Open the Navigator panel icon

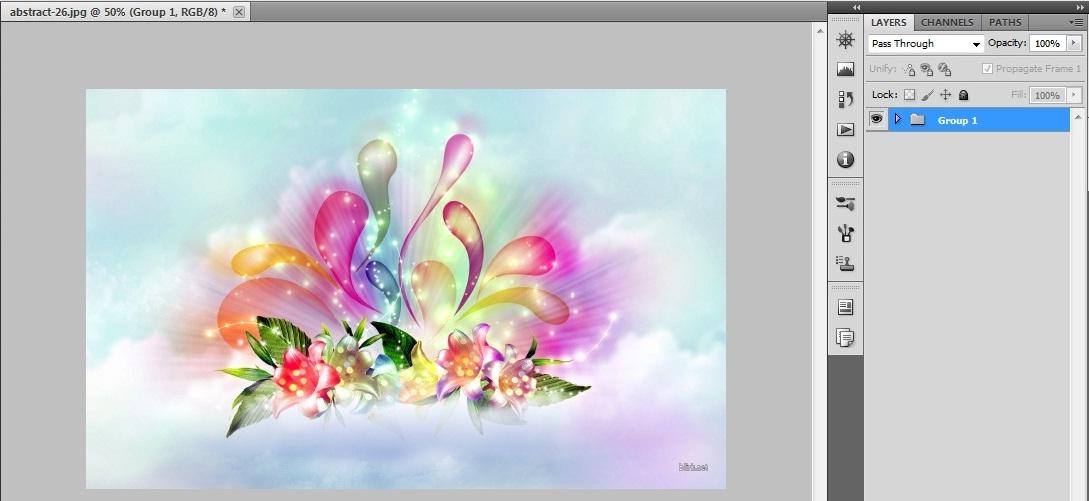[845, 40]
